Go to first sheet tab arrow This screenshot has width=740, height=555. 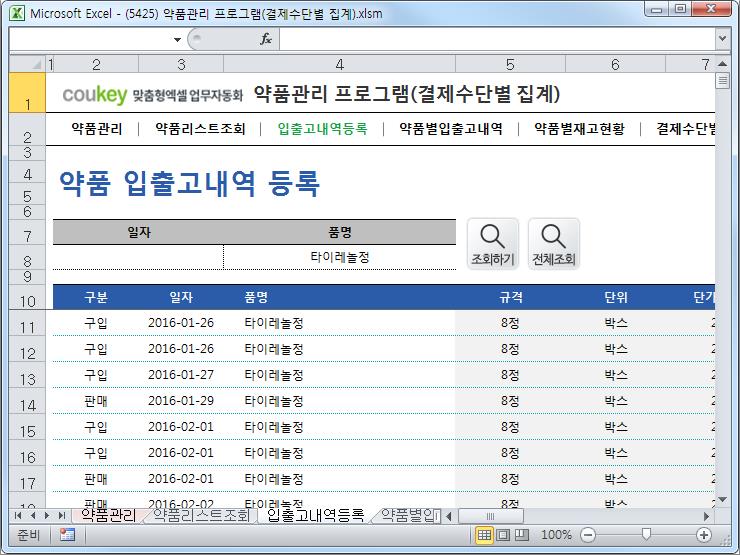click(x=18, y=515)
